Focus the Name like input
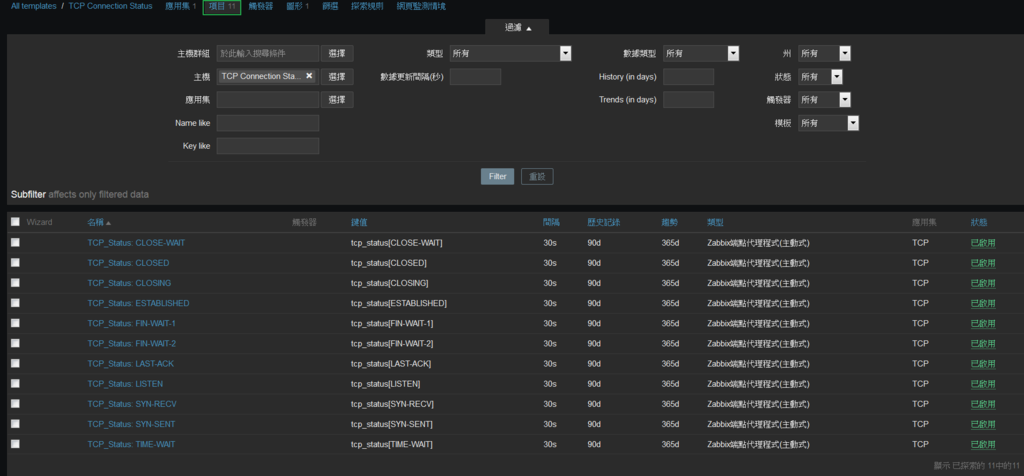 268,123
